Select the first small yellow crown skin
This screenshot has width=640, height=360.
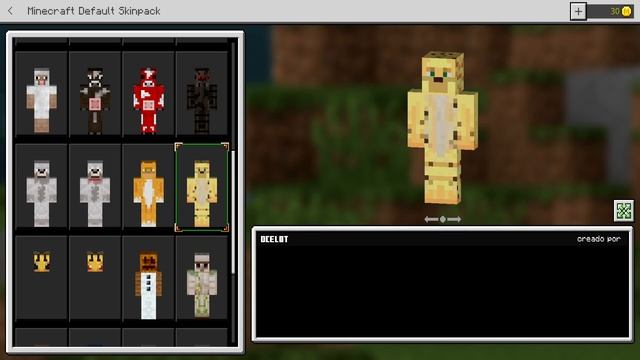[41, 278]
